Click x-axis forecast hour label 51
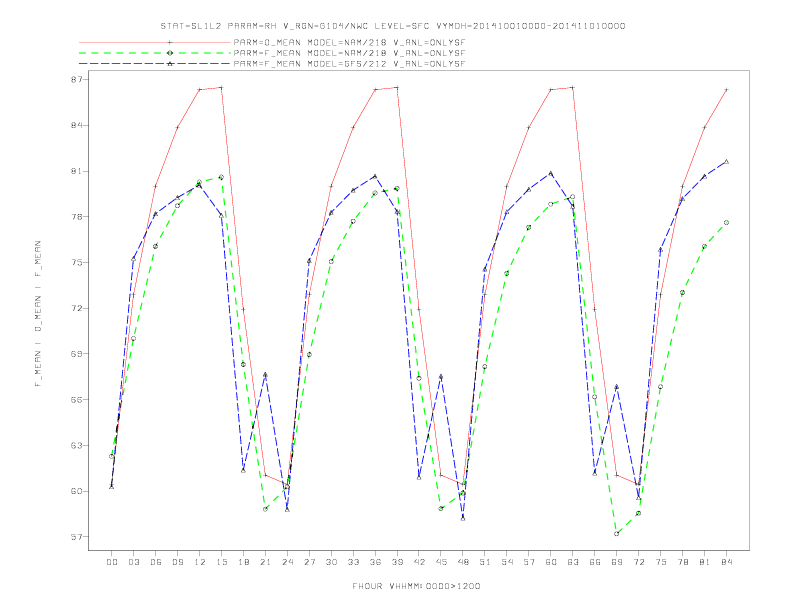 (x=485, y=562)
